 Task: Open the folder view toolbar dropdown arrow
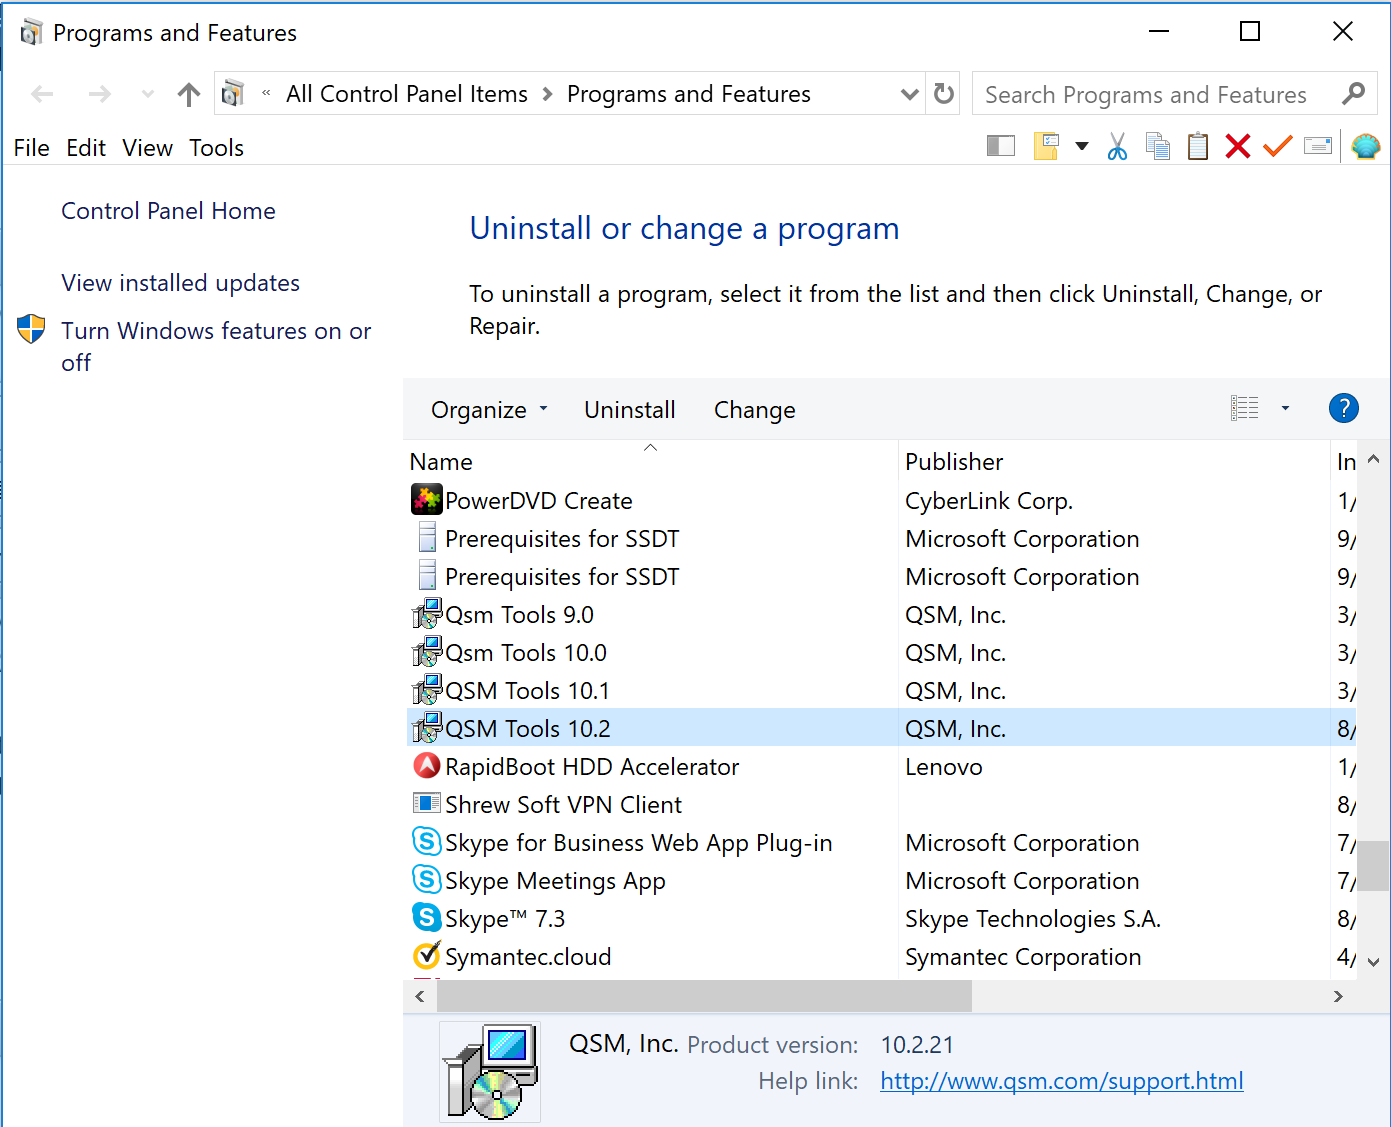pos(1081,147)
